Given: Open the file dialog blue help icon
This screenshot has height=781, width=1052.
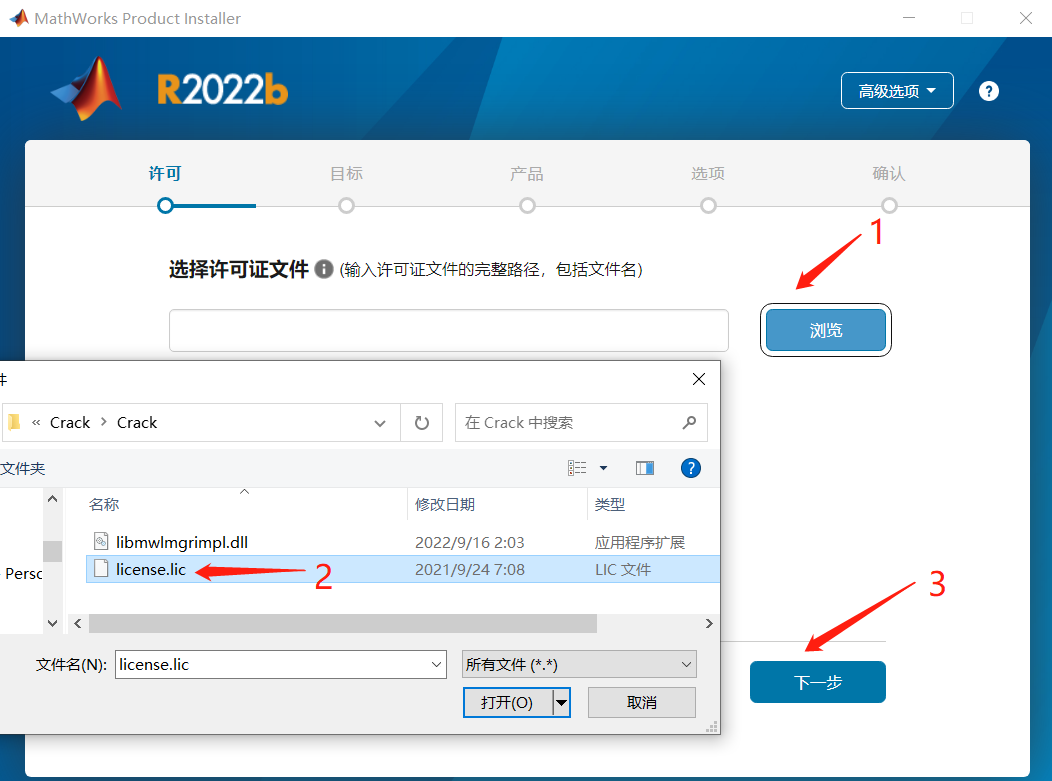Looking at the screenshot, I should point(690,468).
